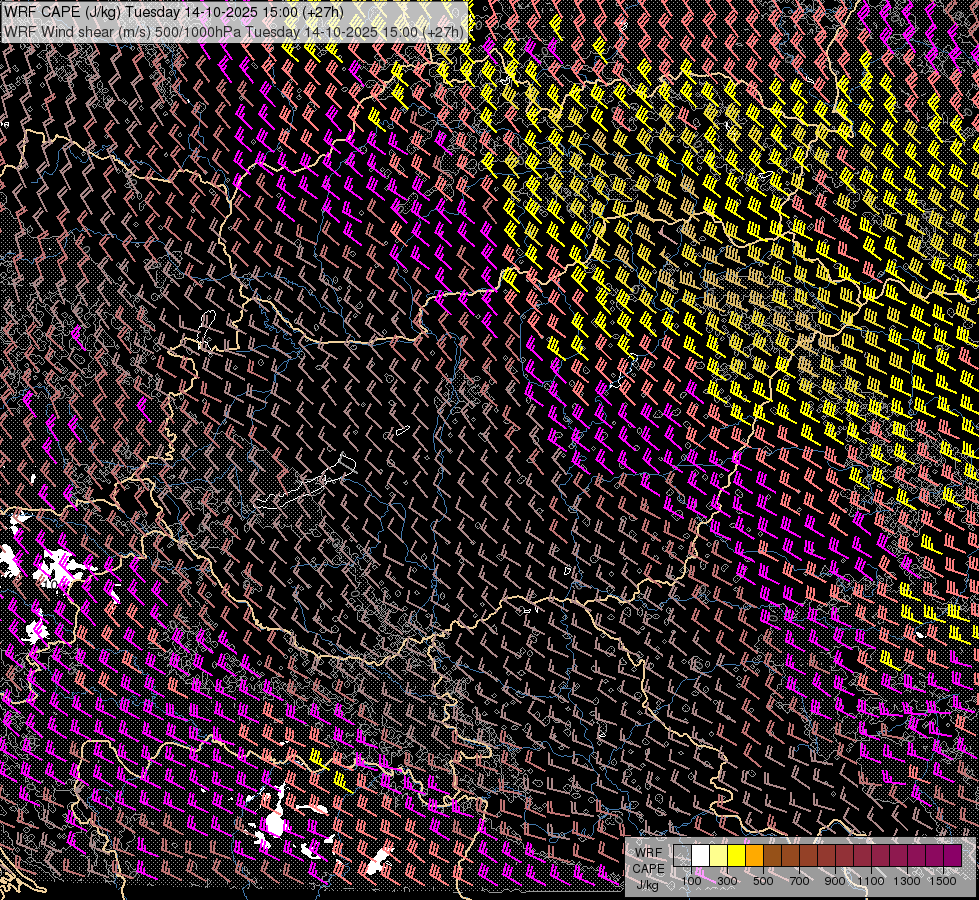979x900 pixels.
Task: Click the CAPE label in the legend
Action: (649, 869)
